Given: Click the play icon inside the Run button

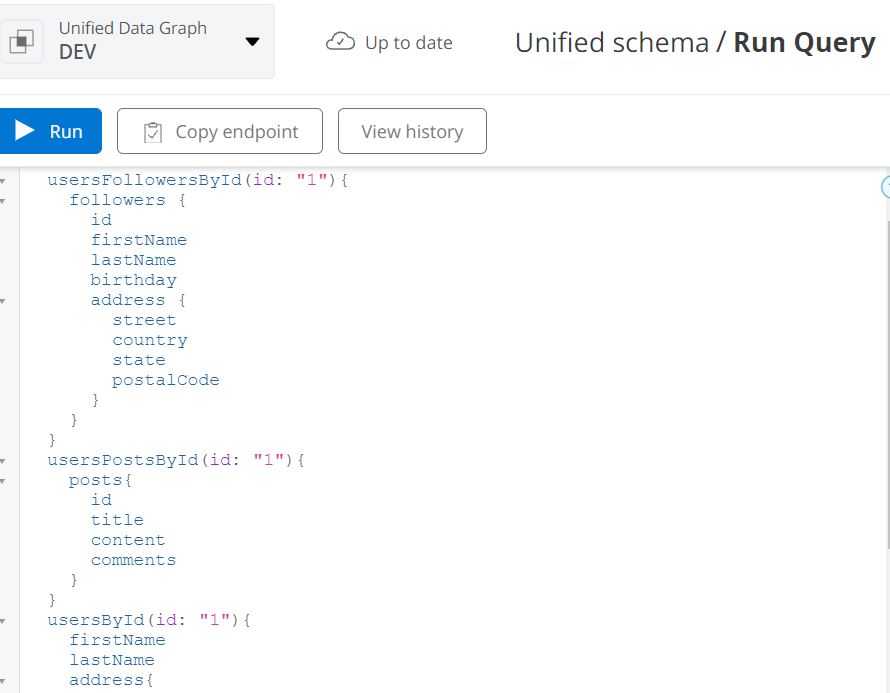Looking at the screenshot, I should pos(24,130).
